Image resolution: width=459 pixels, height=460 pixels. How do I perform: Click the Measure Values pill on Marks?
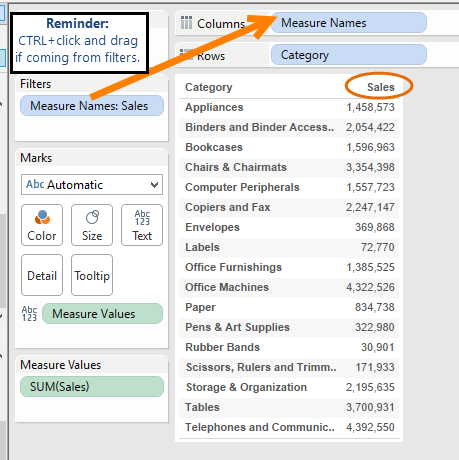point(102,313)
